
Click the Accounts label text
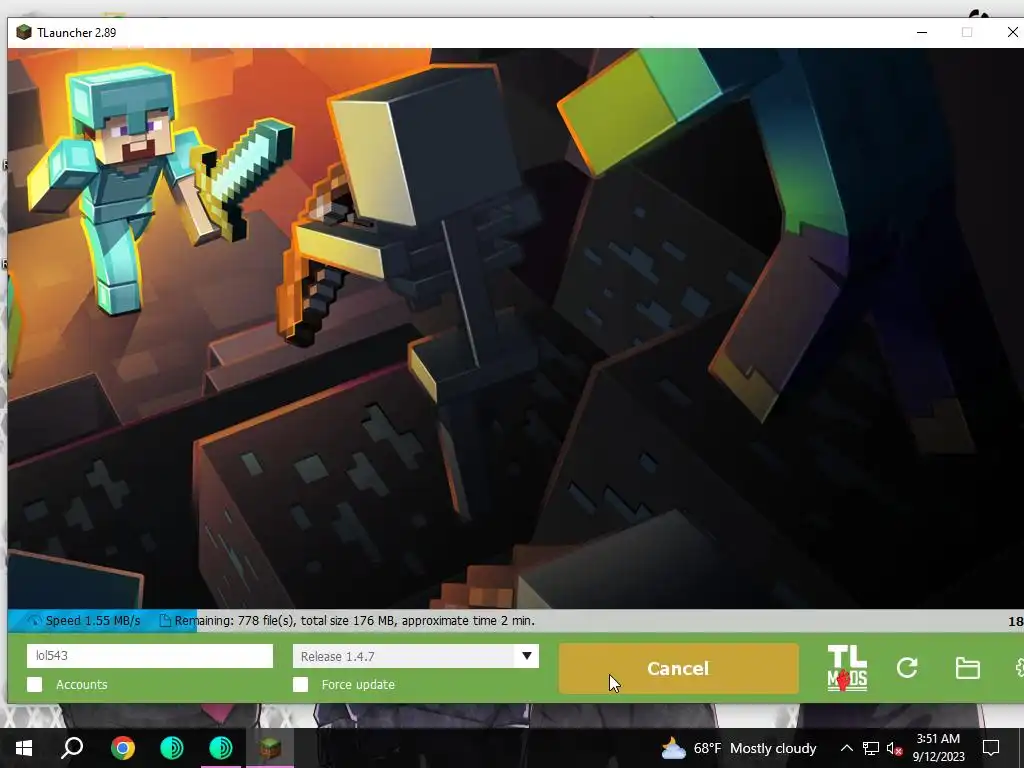(x=82, y=684)
